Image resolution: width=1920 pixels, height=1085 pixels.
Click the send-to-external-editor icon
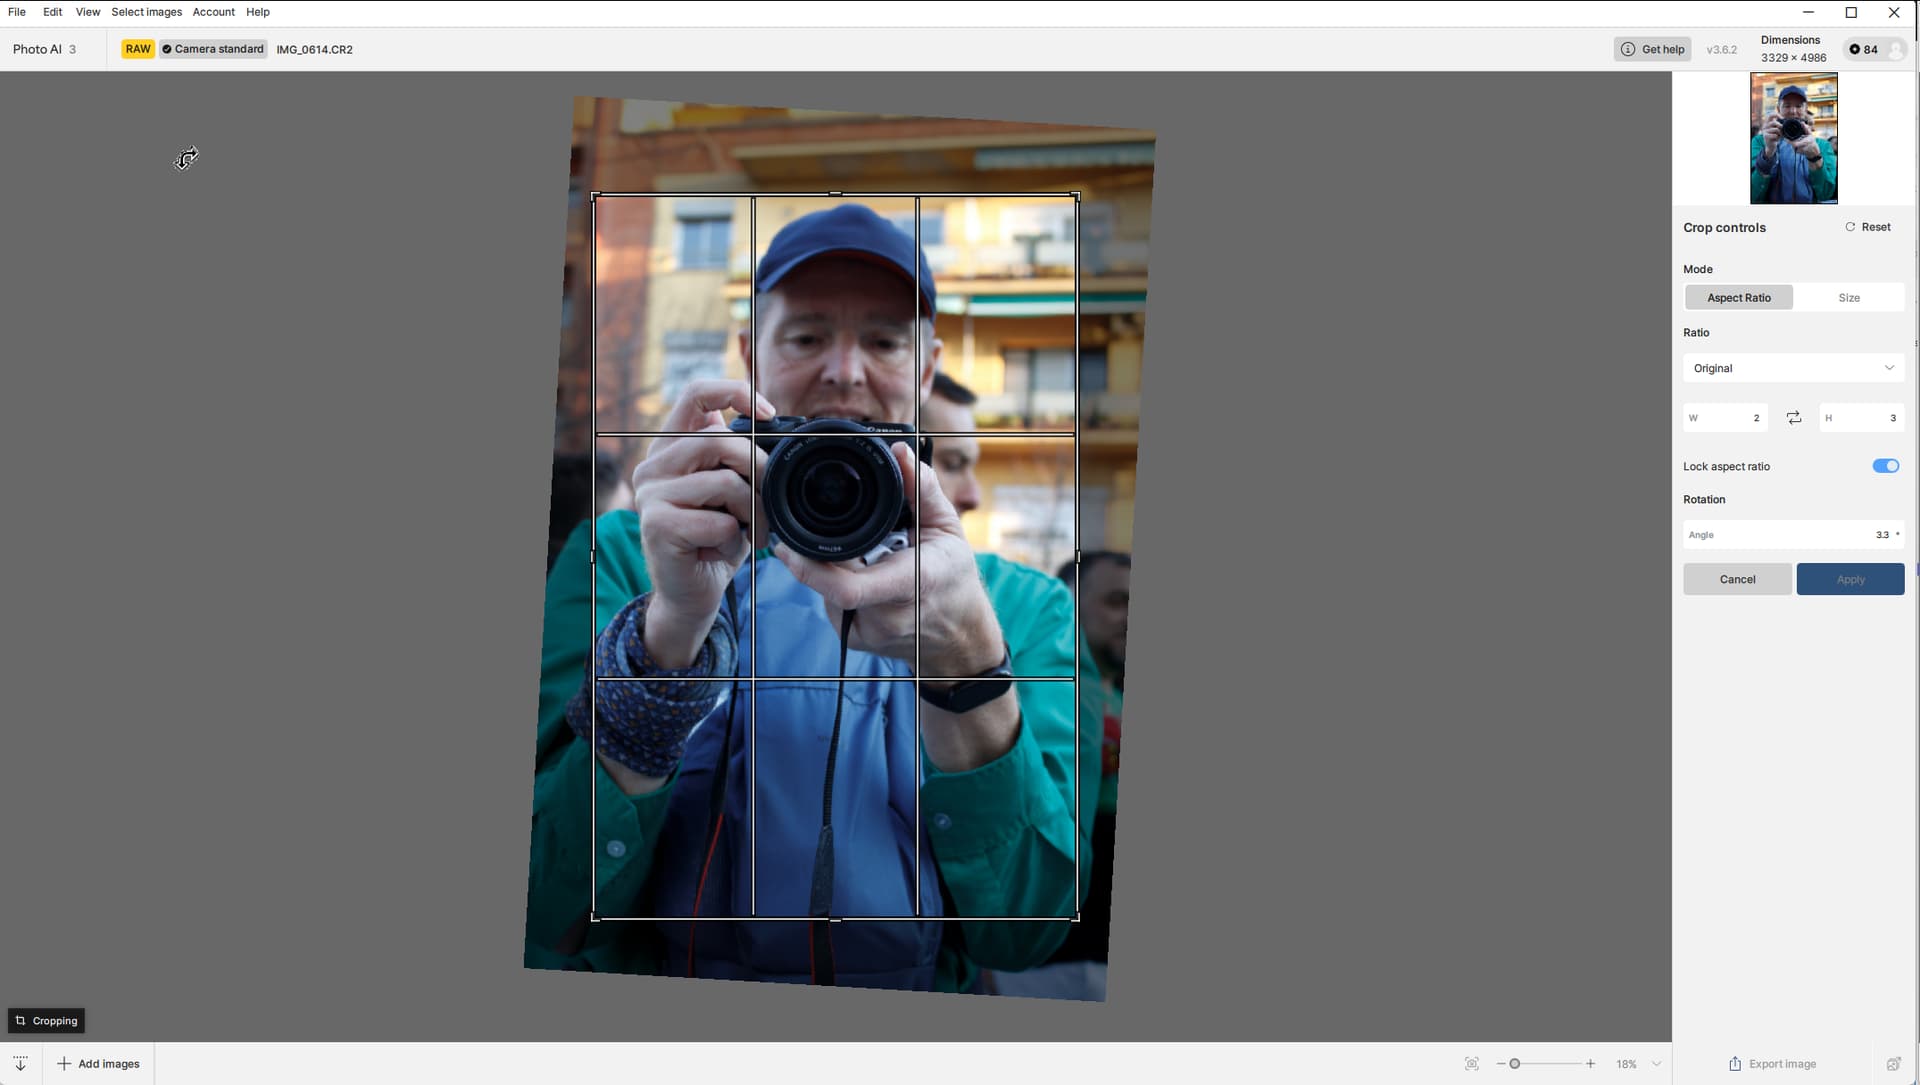coord(1893,1064)
